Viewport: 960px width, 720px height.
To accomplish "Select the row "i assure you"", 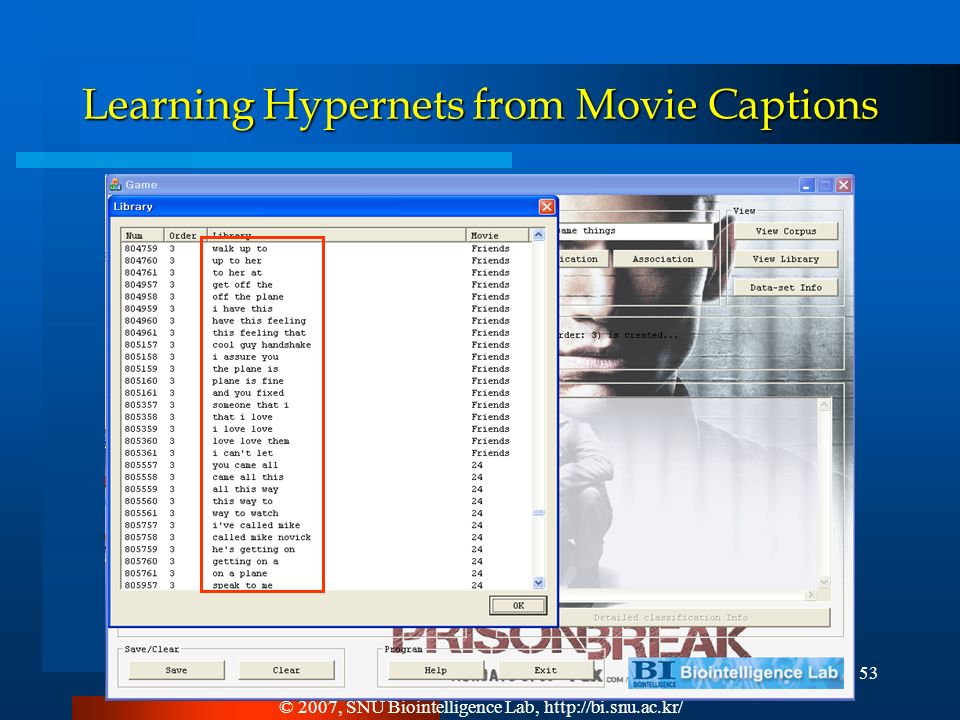I will (326, 357).
